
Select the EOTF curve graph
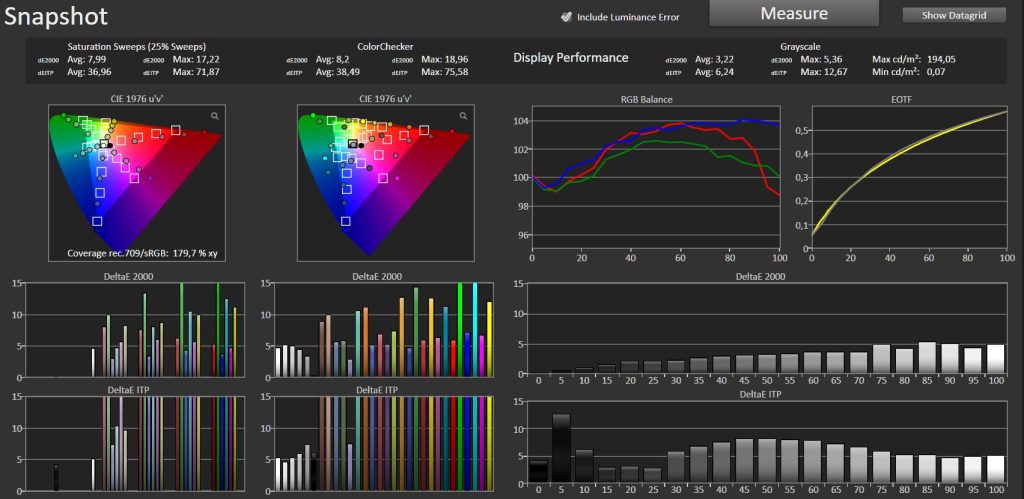(x=903, y=182)
